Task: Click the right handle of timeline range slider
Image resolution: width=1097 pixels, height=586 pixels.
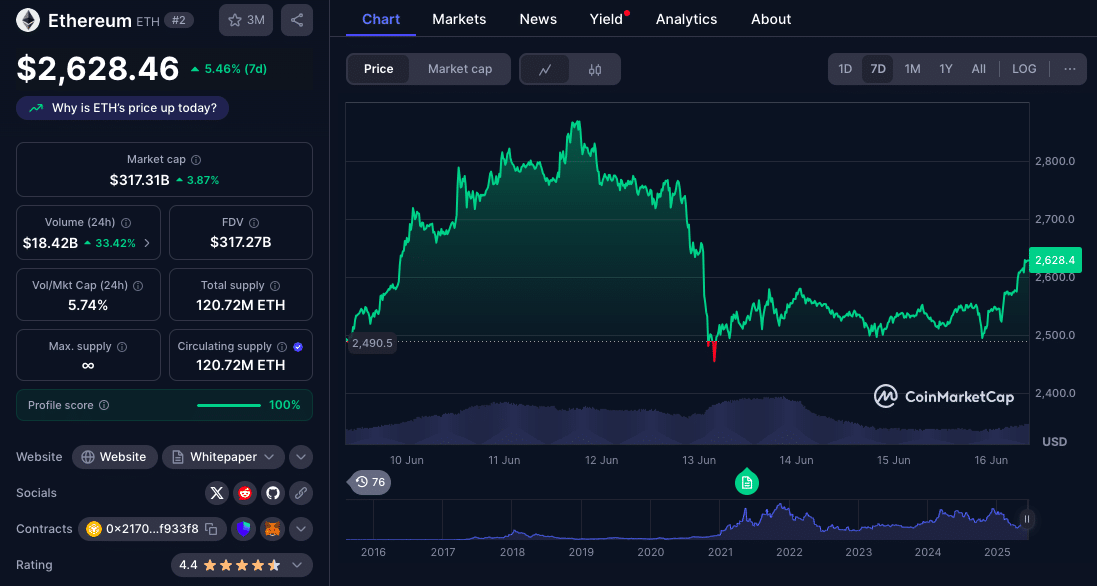Action: [1026, 519]
